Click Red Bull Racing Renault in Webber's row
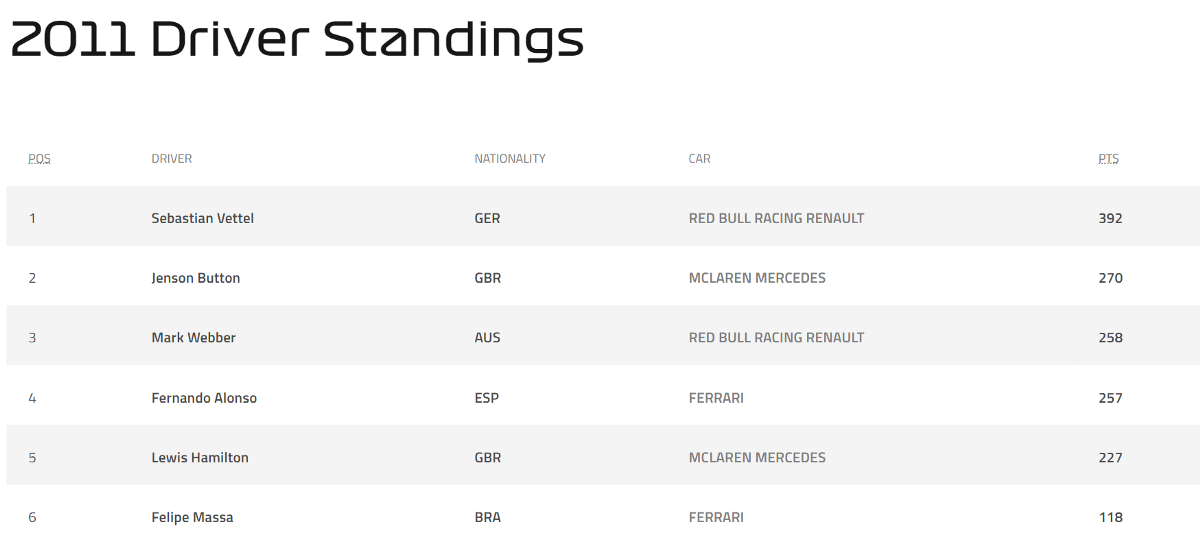This screenshot has width=1200, height=539. (776, 338)
